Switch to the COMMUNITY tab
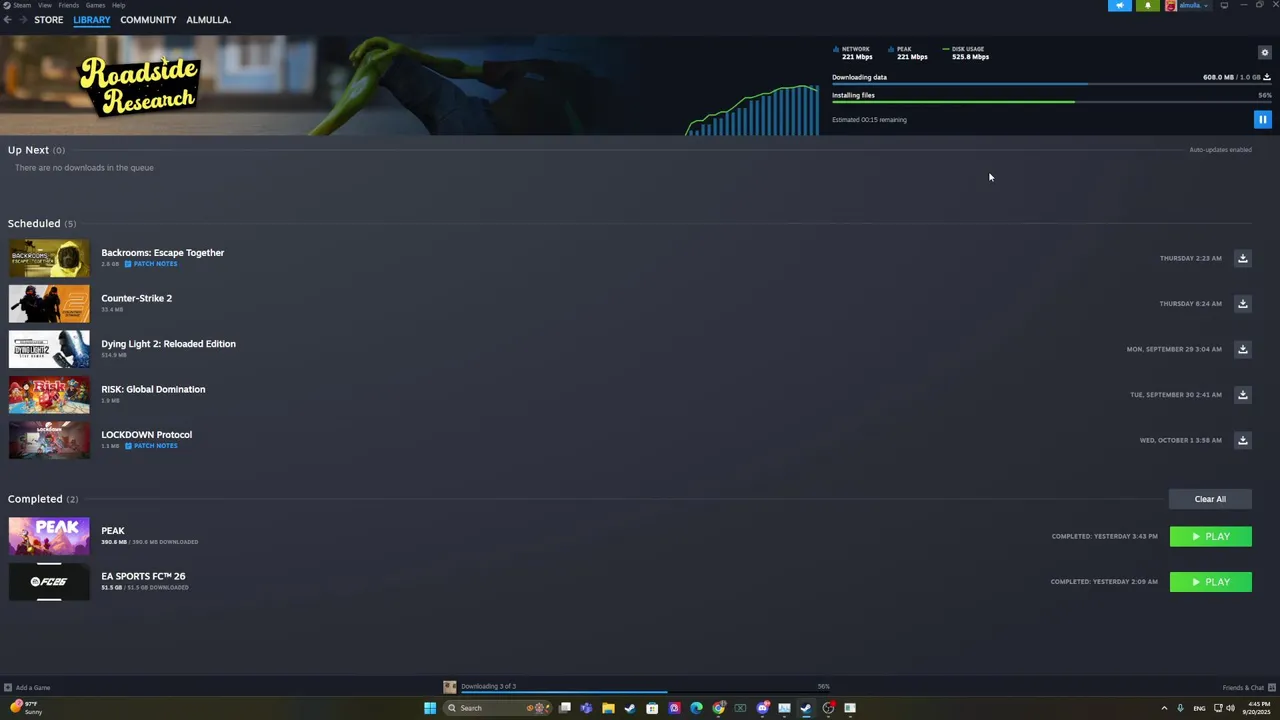 pos(148,20)
